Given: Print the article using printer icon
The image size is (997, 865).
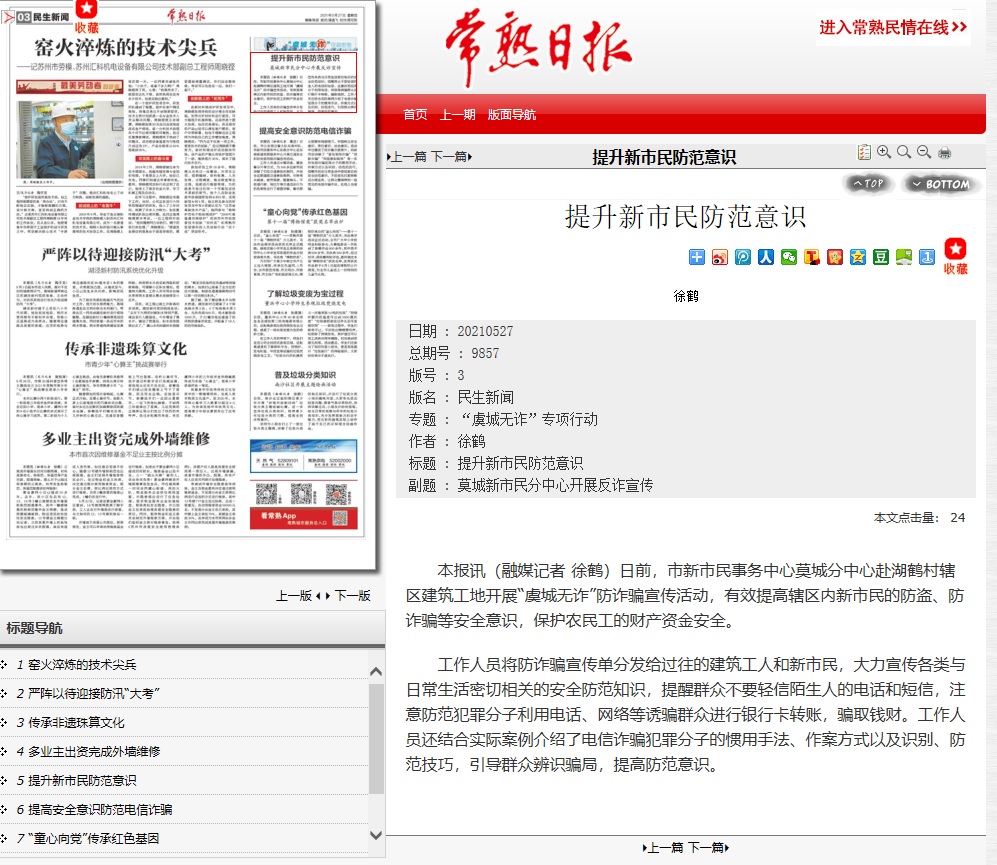Looking at the screenshot, I should (944, 152).
